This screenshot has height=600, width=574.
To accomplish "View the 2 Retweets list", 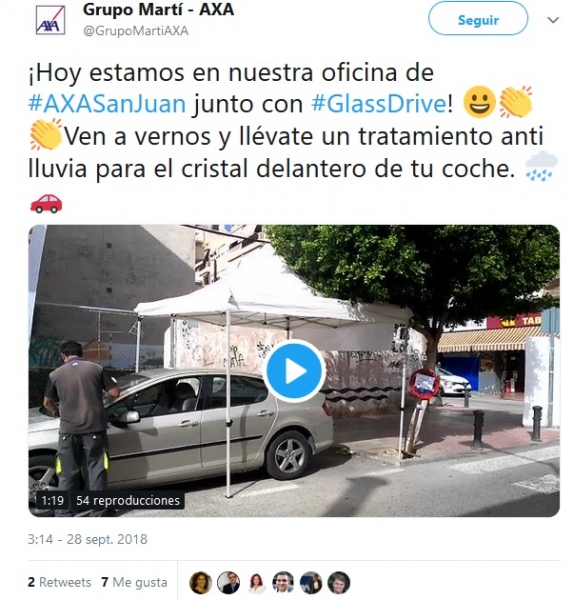I will (x=59, y=582).
